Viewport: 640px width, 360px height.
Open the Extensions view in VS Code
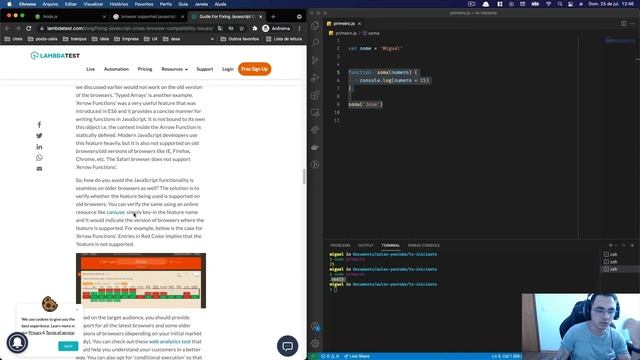(315, 95)
